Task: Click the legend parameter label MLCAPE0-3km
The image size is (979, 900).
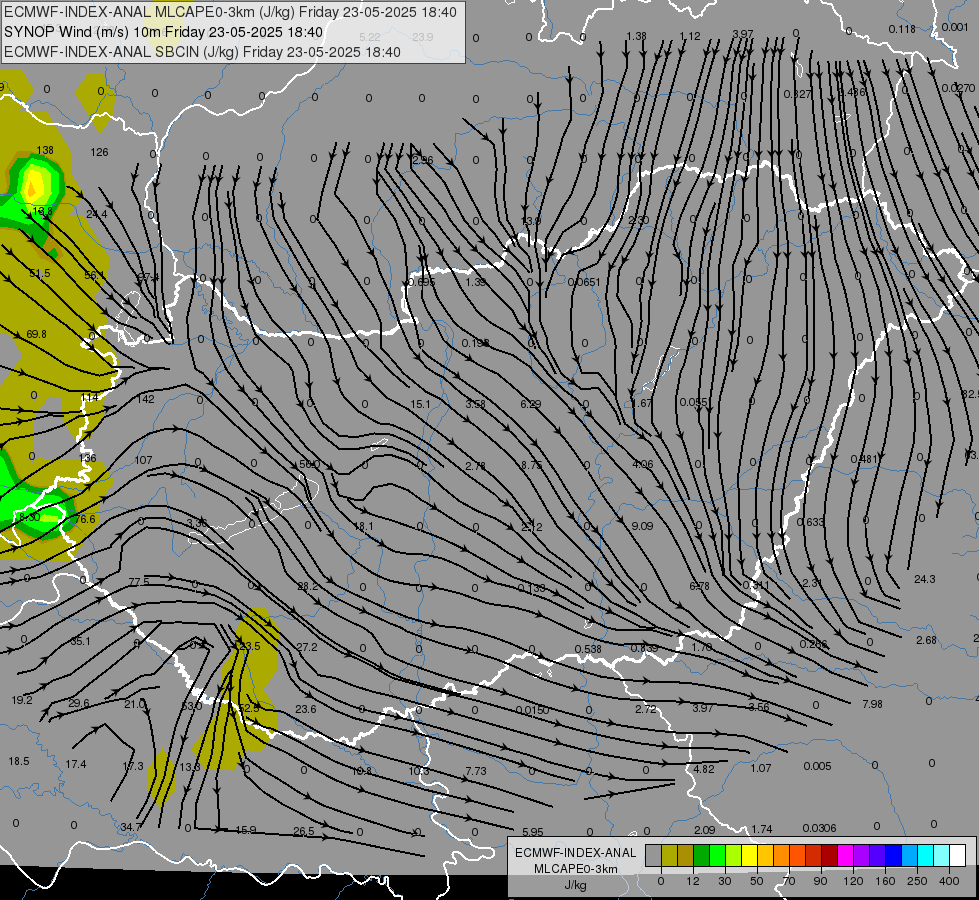Action: coord(576,869)
